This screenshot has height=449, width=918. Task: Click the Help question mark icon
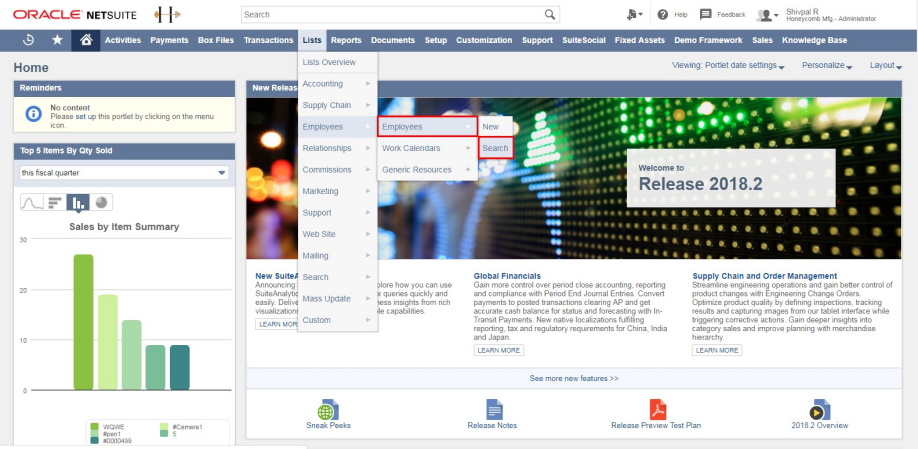[663, 15]
